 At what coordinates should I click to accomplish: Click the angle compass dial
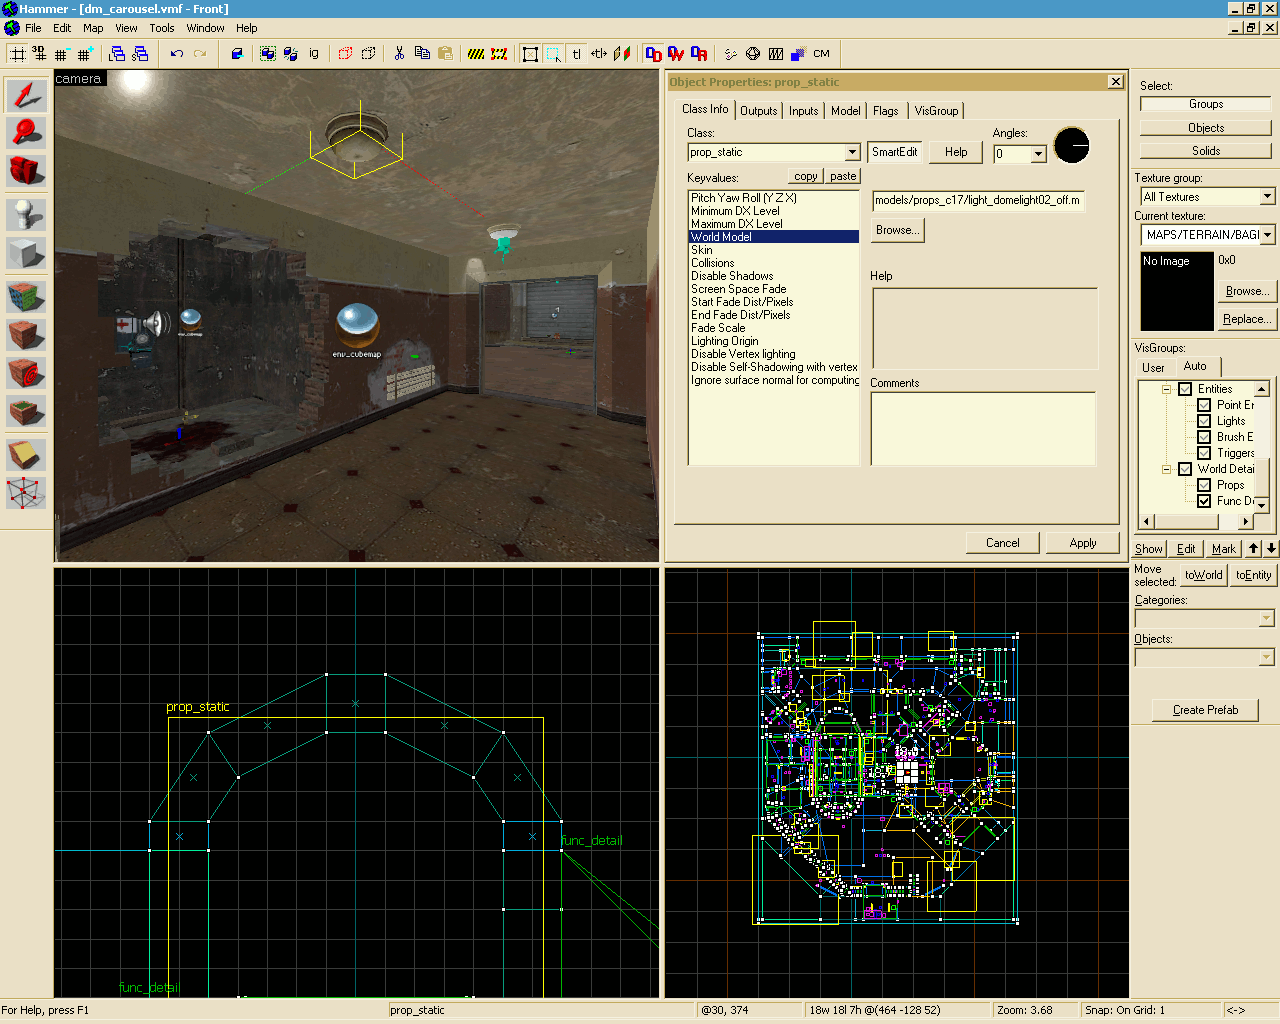[1072, 146]
